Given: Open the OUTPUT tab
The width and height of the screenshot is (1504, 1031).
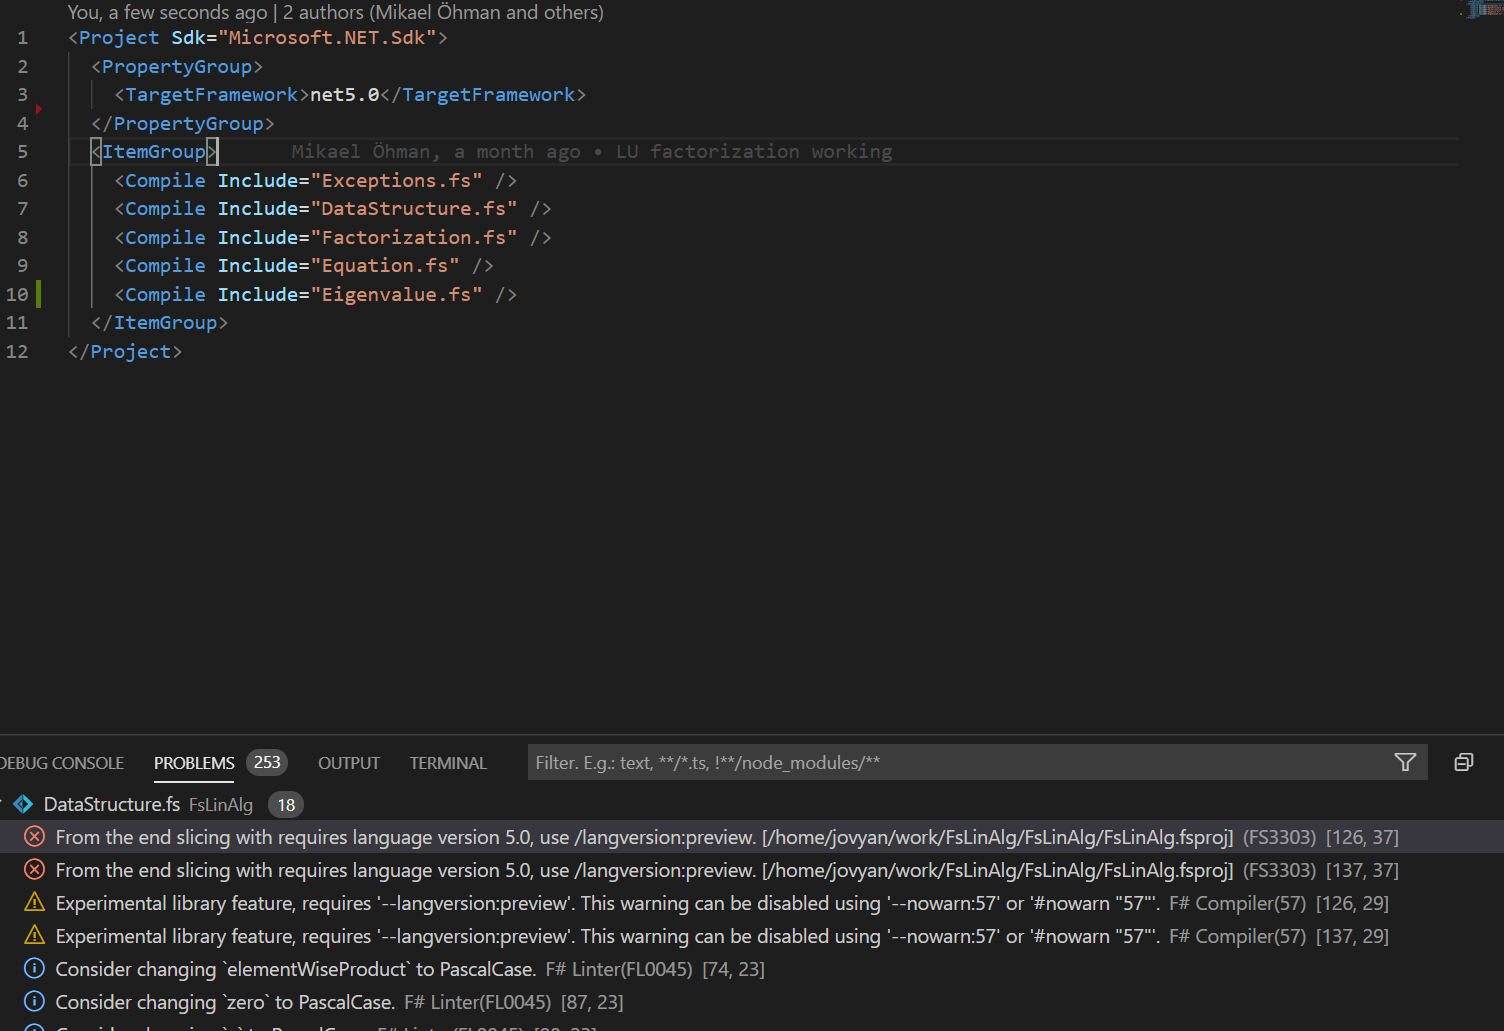Looking at the screenshot, I should (348, 762).
